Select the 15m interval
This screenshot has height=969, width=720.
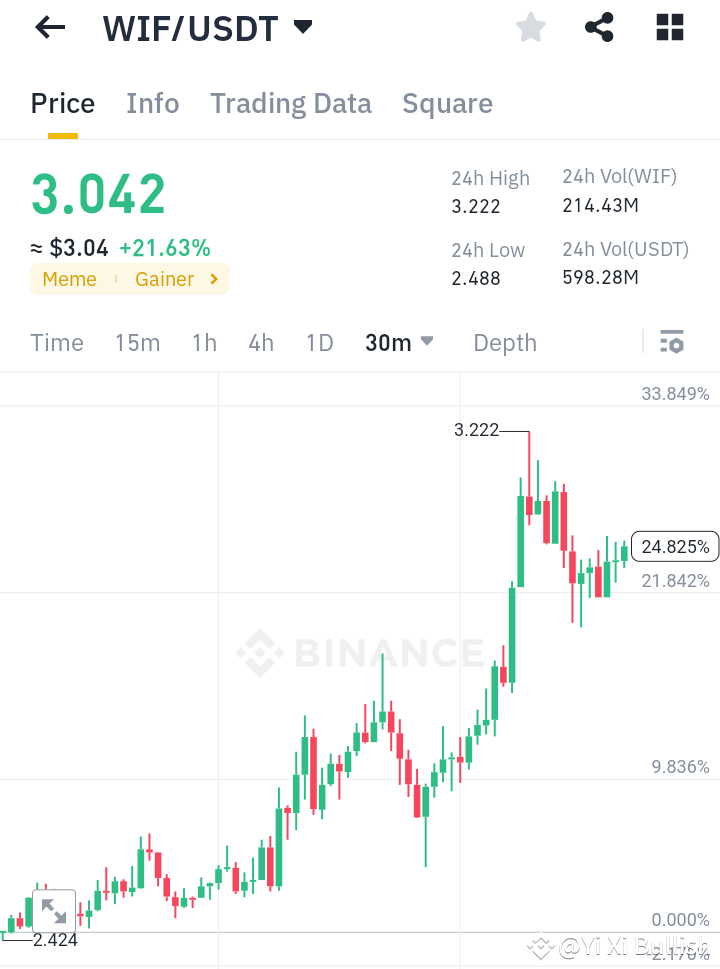(x=137, y=342)
